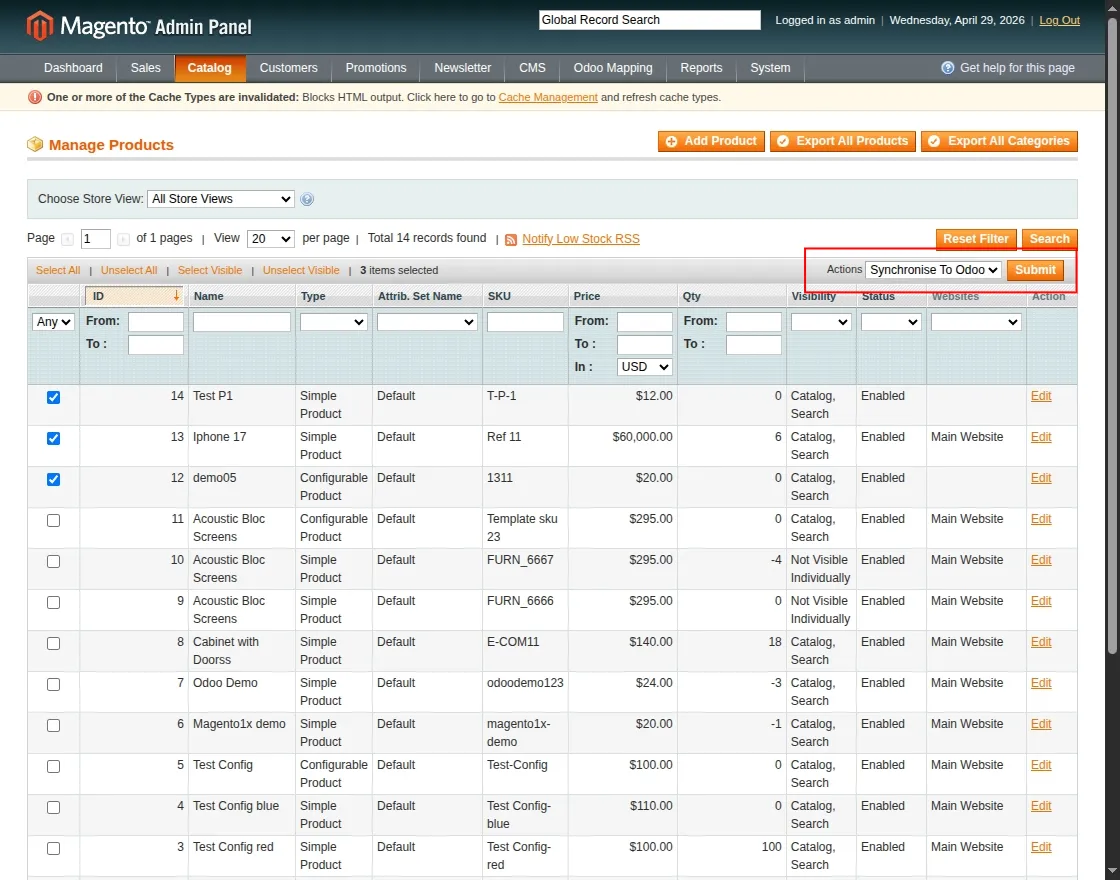The height and width of the screenshot is (880, 1120).
Task: Open the Attrib. Set Name filter dropdown
Action: (426, 322)
